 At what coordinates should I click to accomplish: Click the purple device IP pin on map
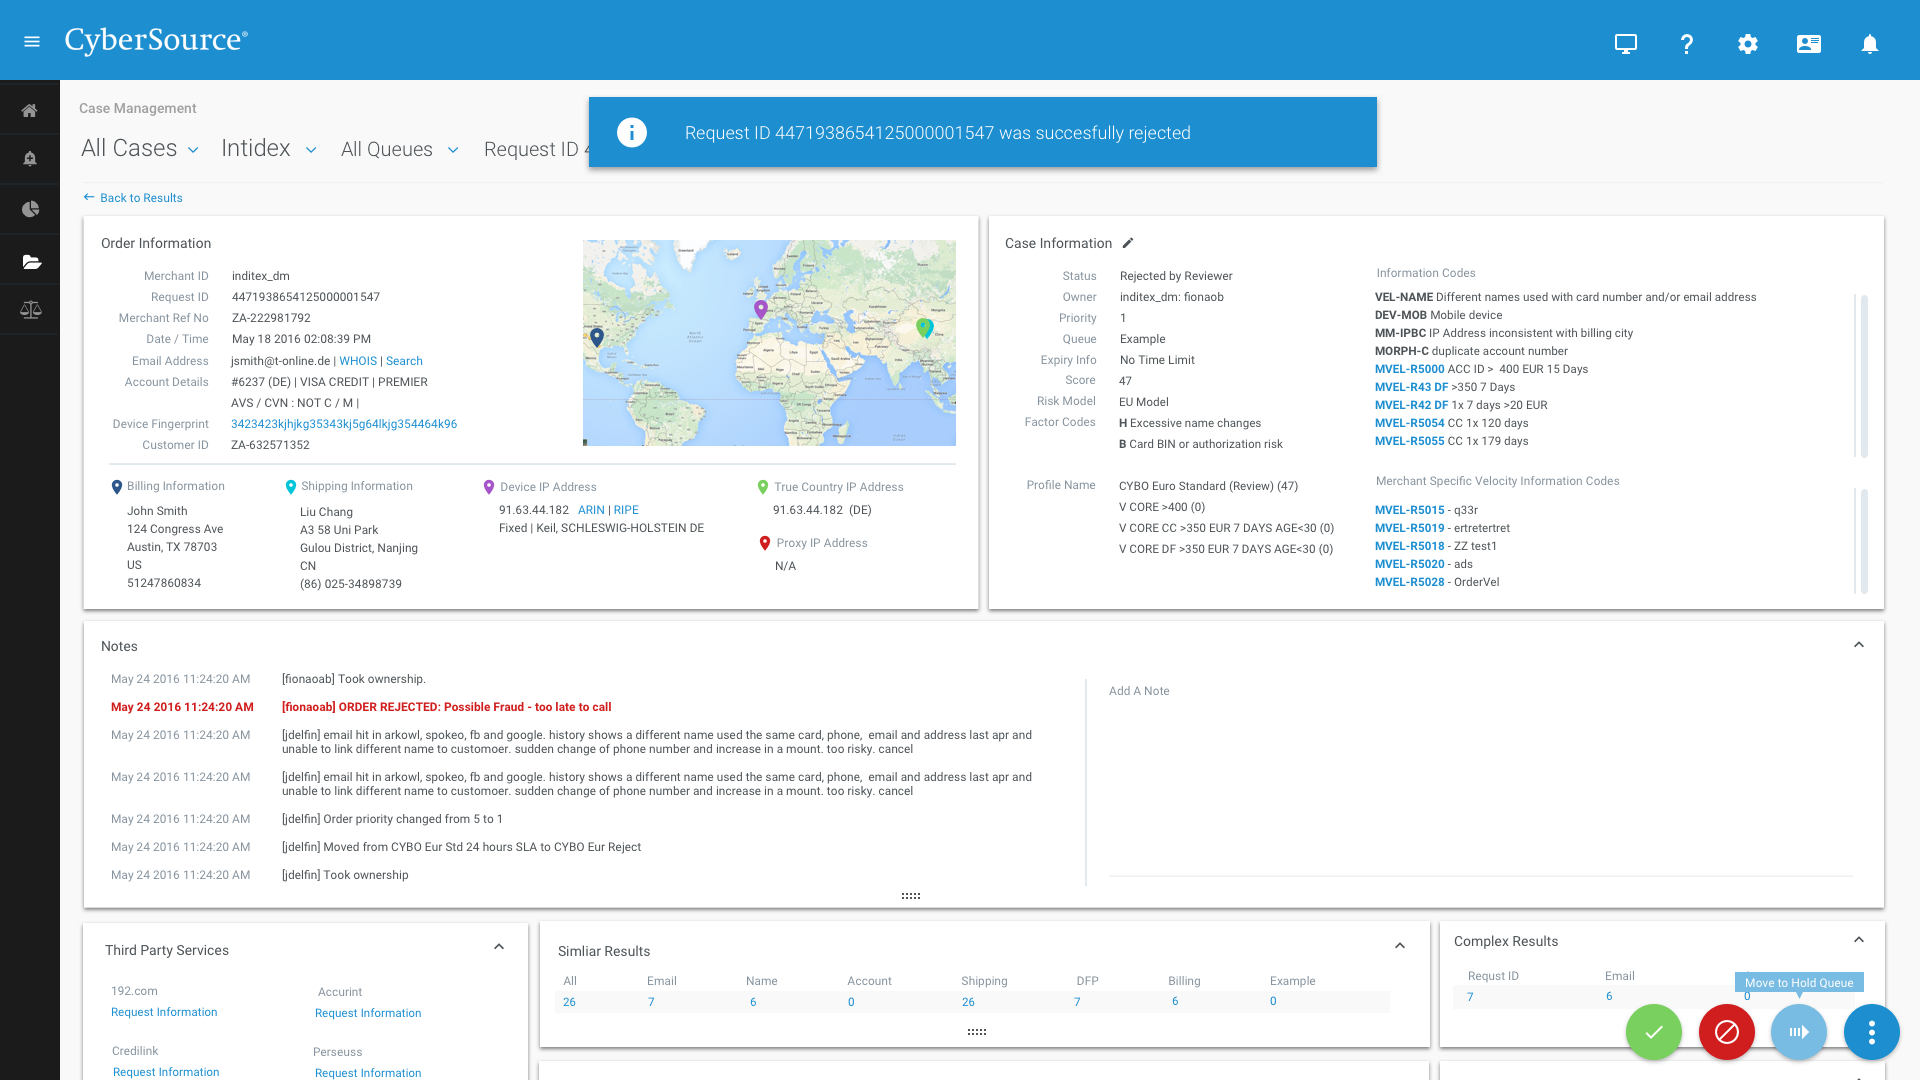[x=761, y=310]
